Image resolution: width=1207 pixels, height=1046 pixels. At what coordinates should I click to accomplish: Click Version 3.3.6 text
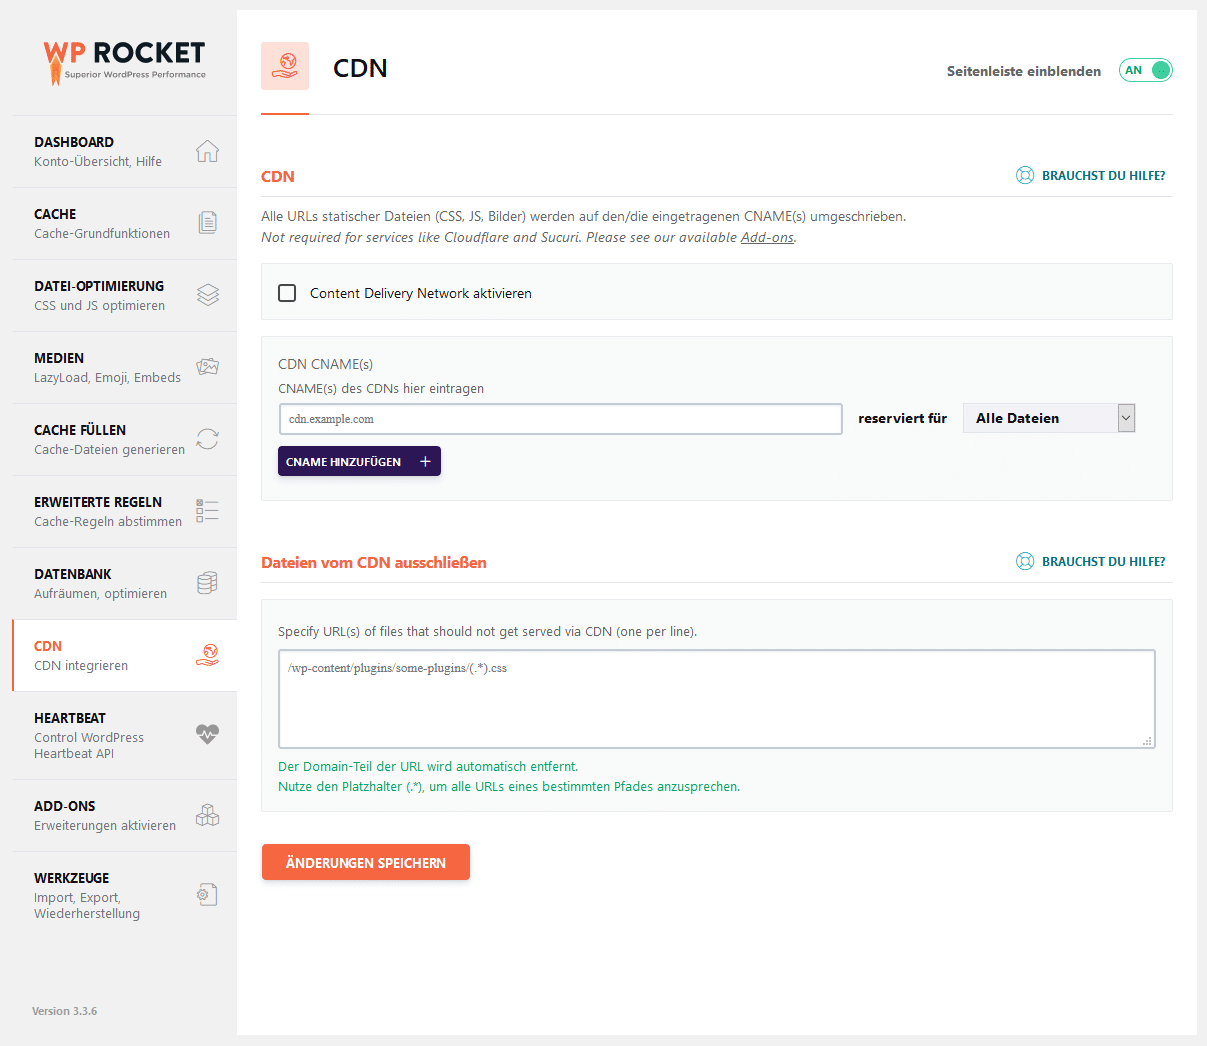tap(65, 1011)
